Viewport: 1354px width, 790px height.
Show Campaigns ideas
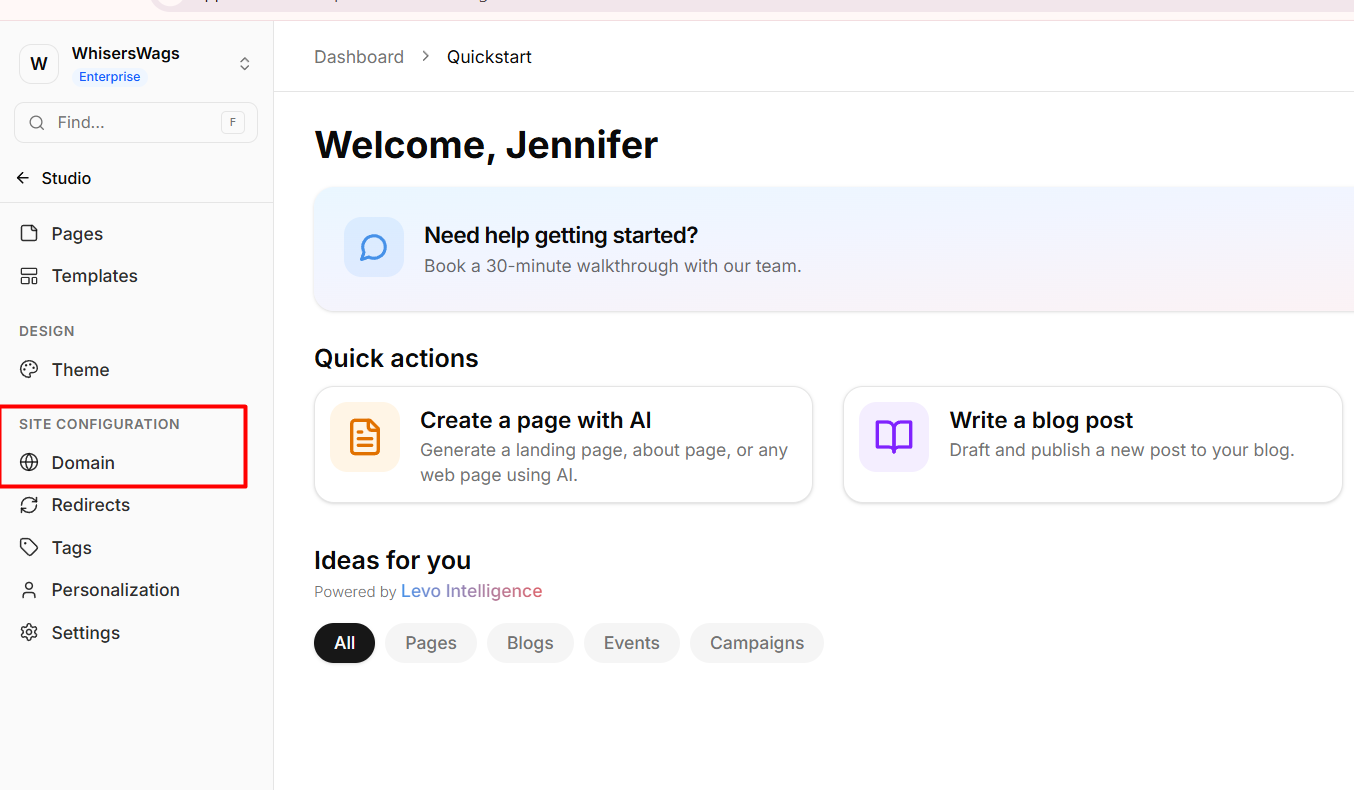pyautogui.click(x=756, y=643)
